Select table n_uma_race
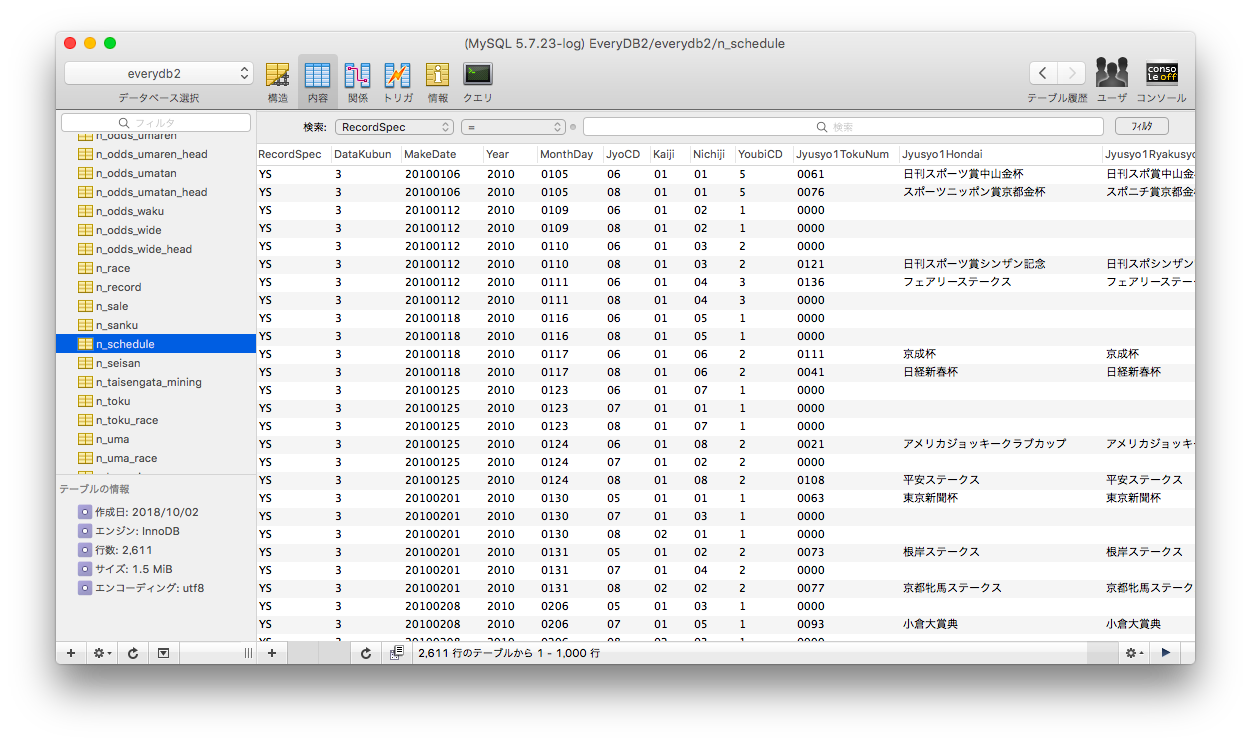Image resolution: width=1251 pixels, height=744 pixels. pyautogui.click(x=156, y=458)
